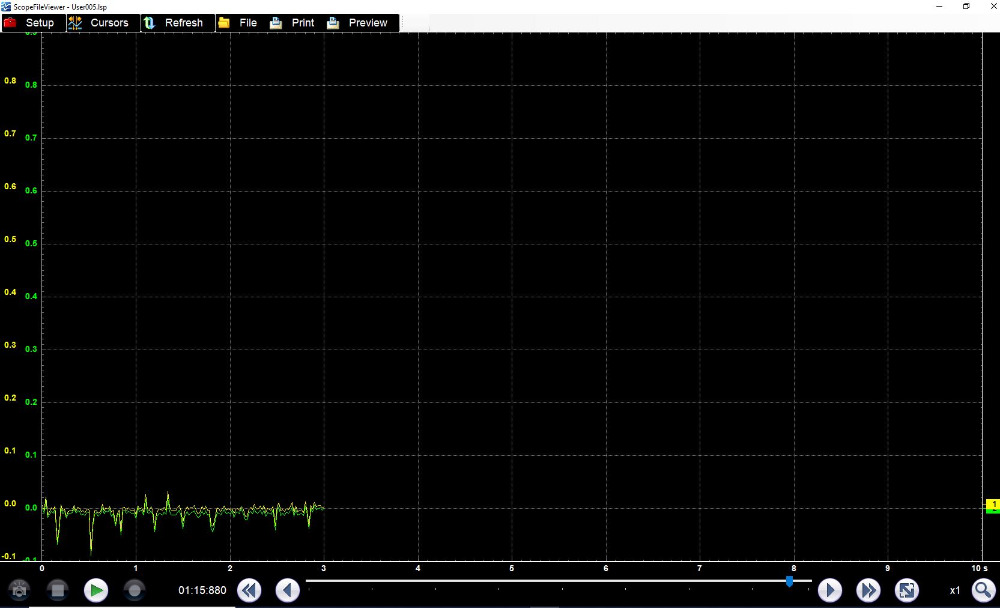The height and width of the screenshot is (608, 1000).
Task: Click the Preview button
Action: coord(358,23)
